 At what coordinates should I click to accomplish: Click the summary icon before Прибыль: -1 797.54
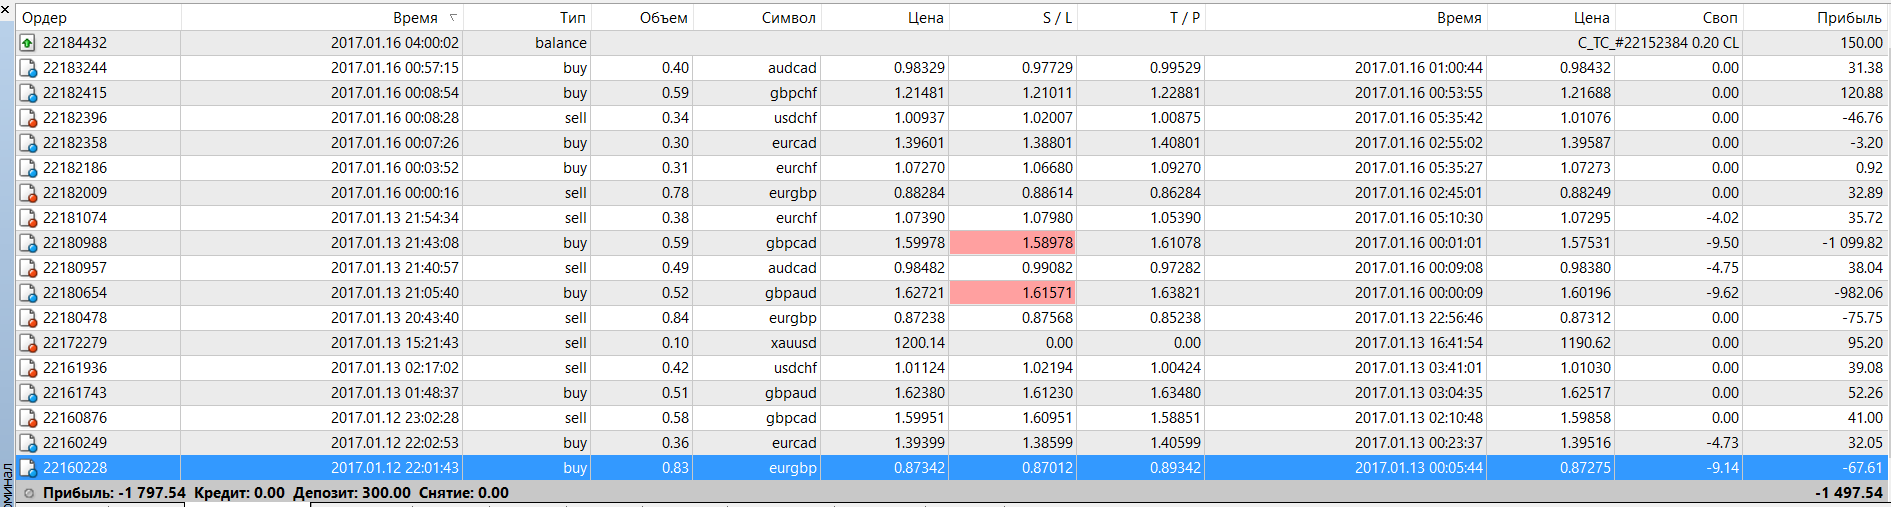tap(29, 493)
